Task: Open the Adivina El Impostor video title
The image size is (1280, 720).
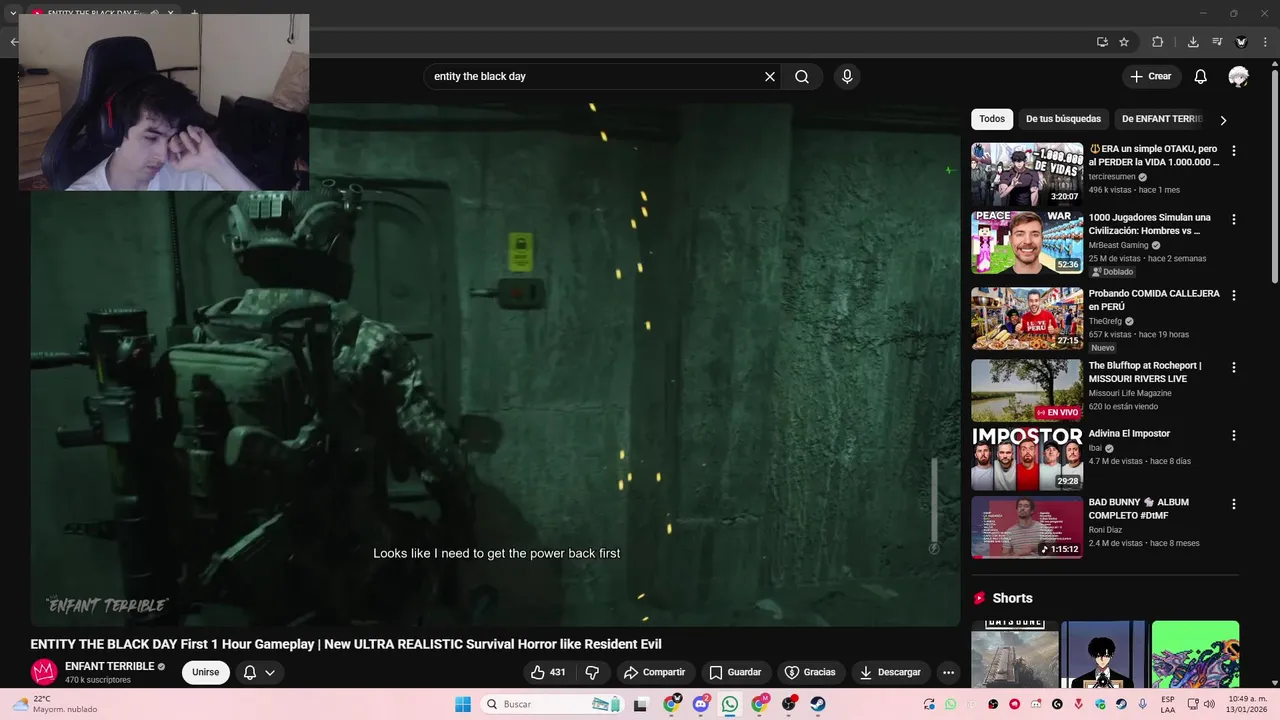Action: point(1129,434)
